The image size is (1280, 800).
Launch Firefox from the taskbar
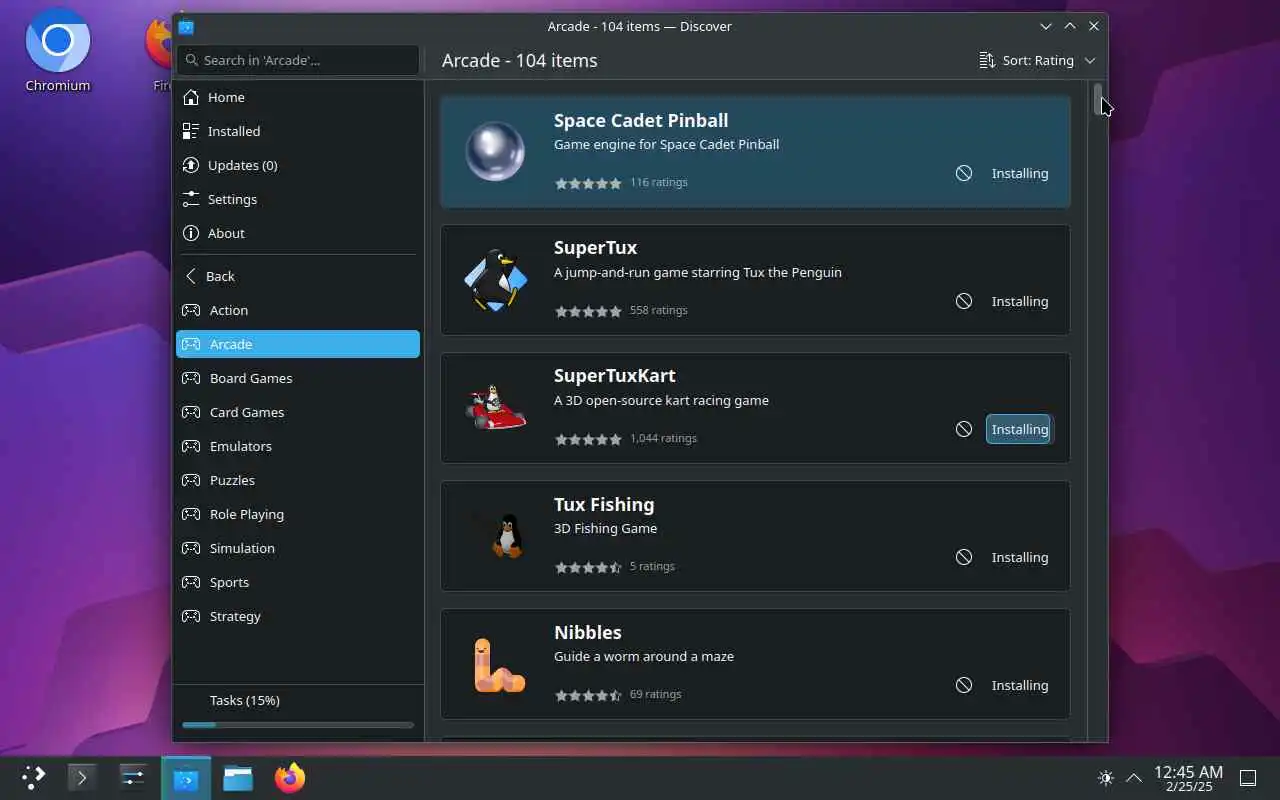pos(290,778)
